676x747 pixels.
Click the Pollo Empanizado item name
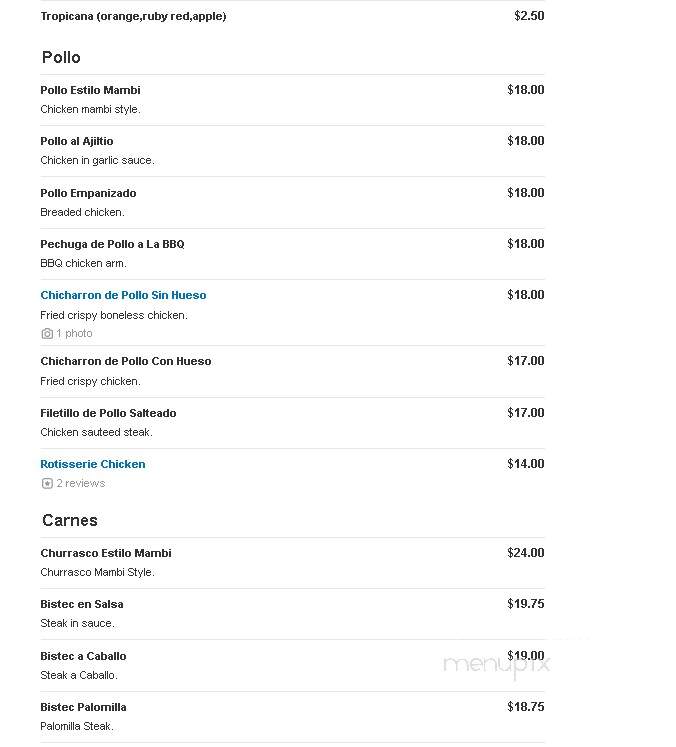89,193
